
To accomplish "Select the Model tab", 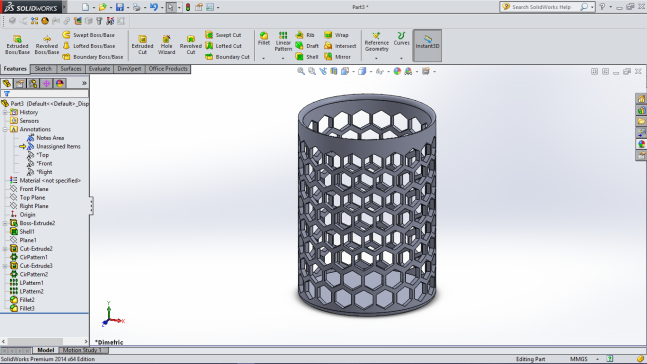I will [x=46, y=350].
